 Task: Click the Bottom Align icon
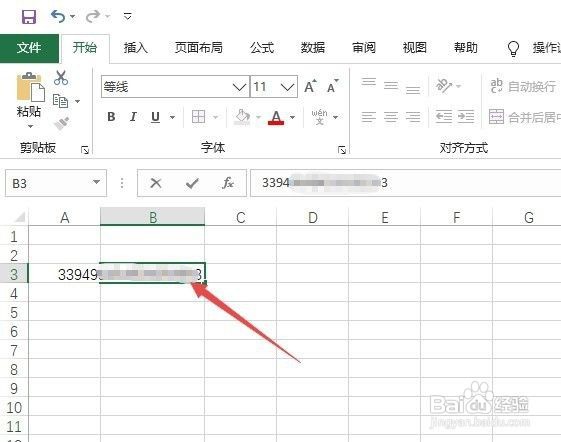coord(413,89)
